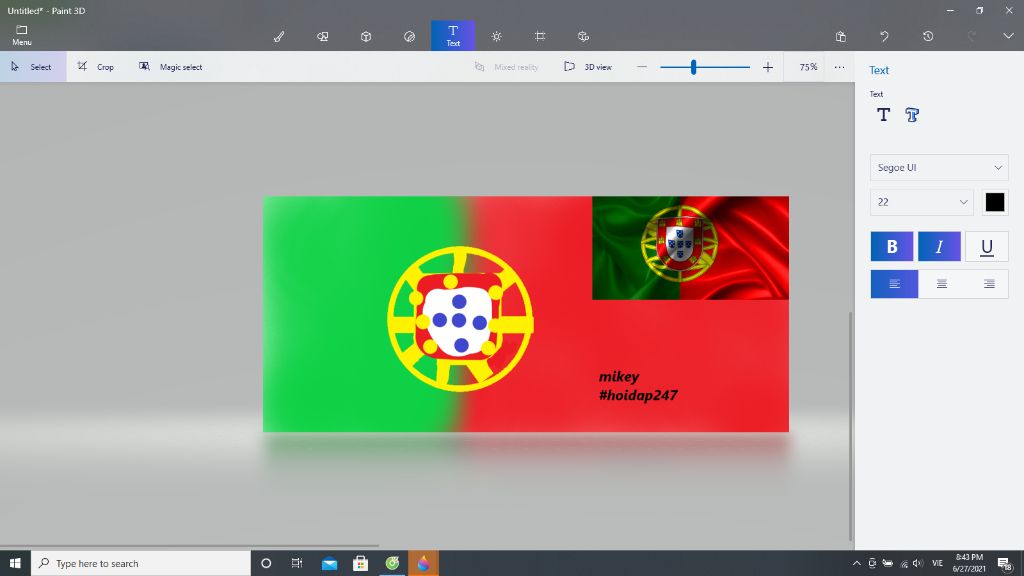Image resolution: width=1024 pixels, height=576 pixels.
Task: Open the Effects tool
Action: (x=496, y=37)
